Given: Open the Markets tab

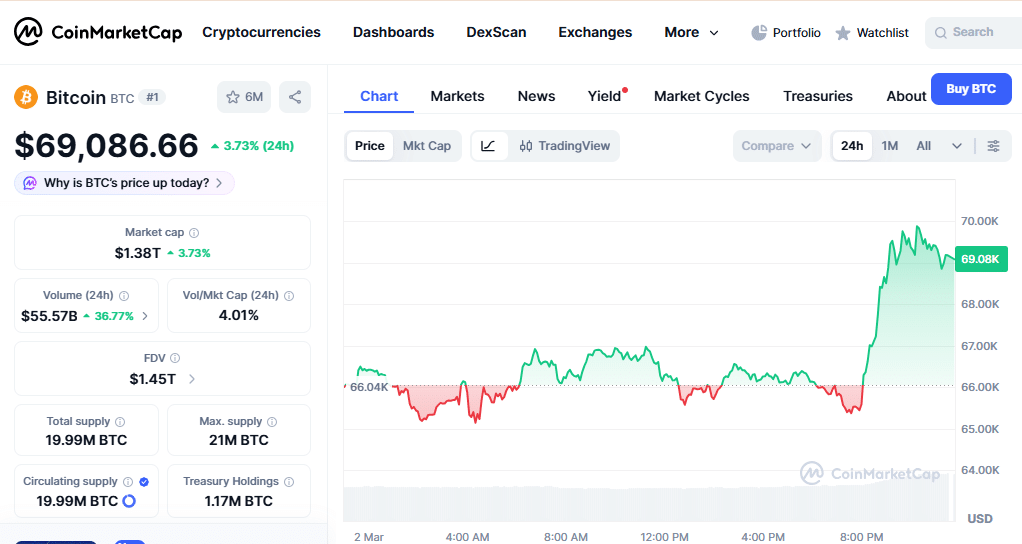Looking at the screenshot, I should (x=458, y=96).
